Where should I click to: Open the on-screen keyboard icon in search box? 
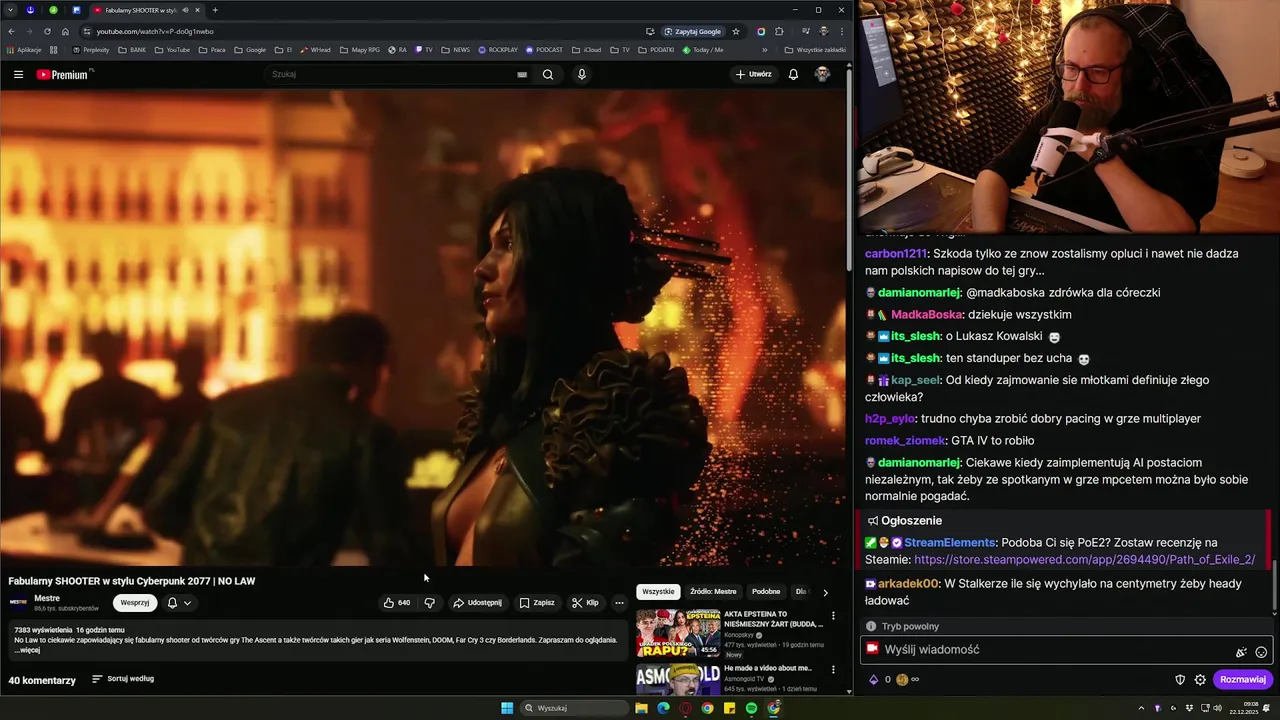tap(522, 74)
